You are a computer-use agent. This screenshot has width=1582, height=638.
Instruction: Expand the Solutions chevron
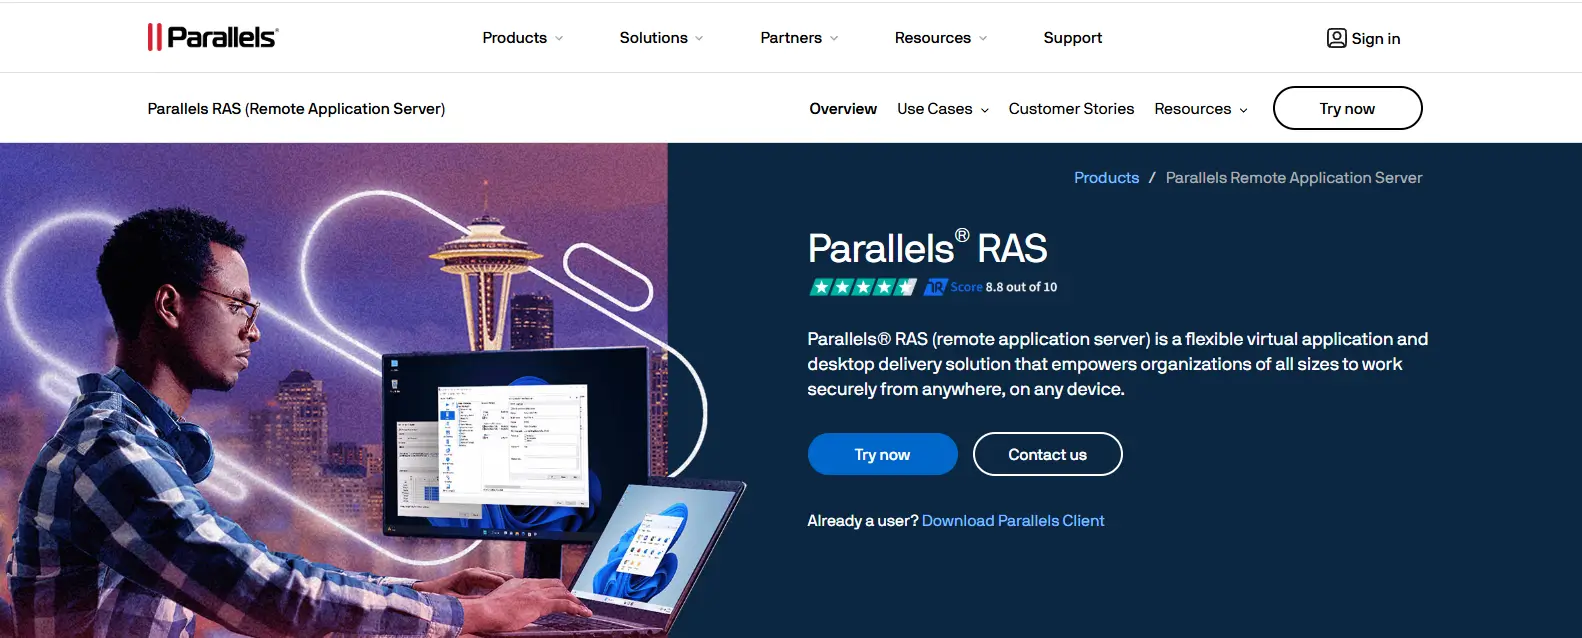tap(699, 38)
